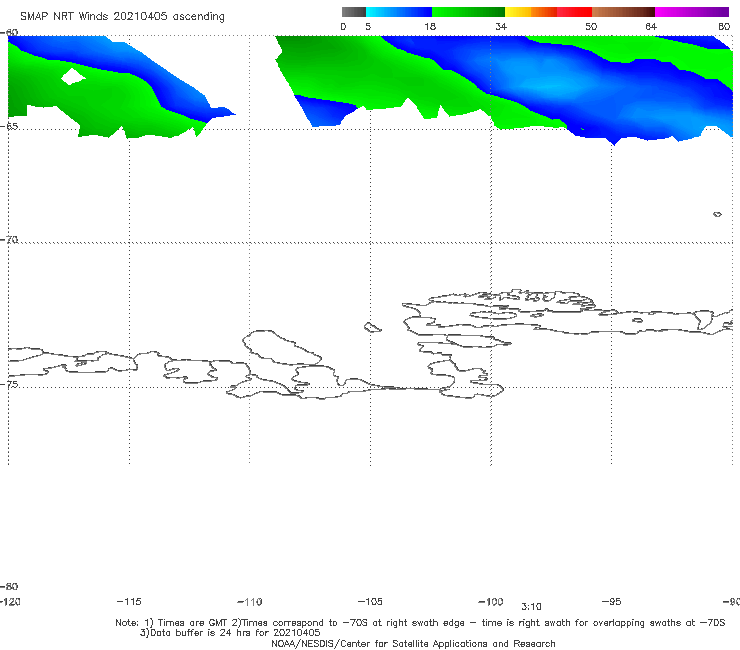The width and height of the screenshot is (740, 650).
Task: Click the note line starting 'Note: 1) Times are GMT'
Action: [420, 623]
